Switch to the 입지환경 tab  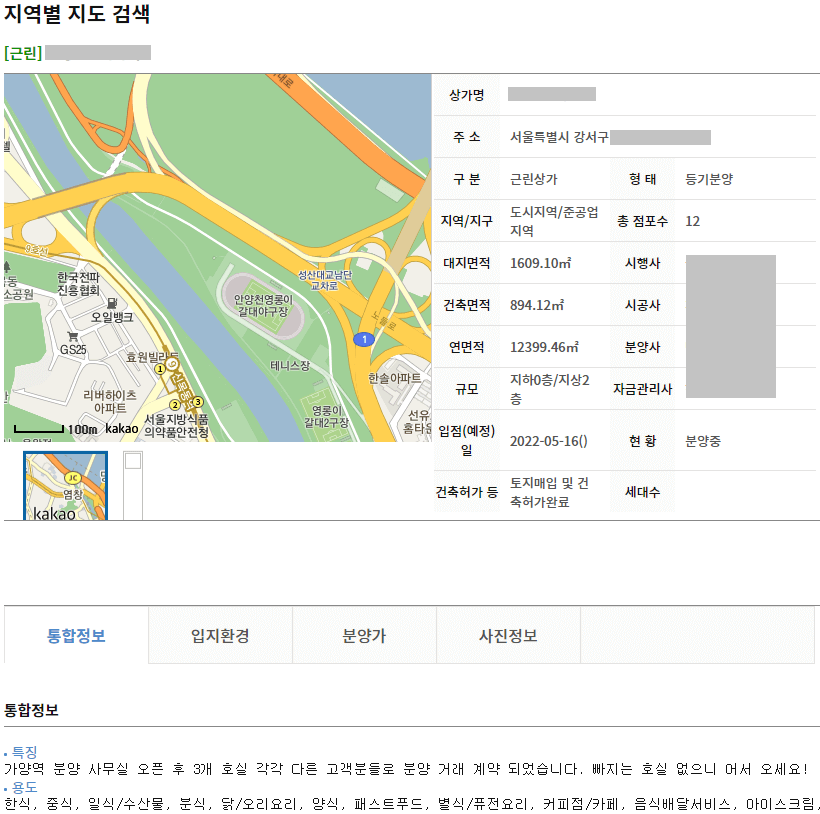pyautogui.click(x=220, y=635)
